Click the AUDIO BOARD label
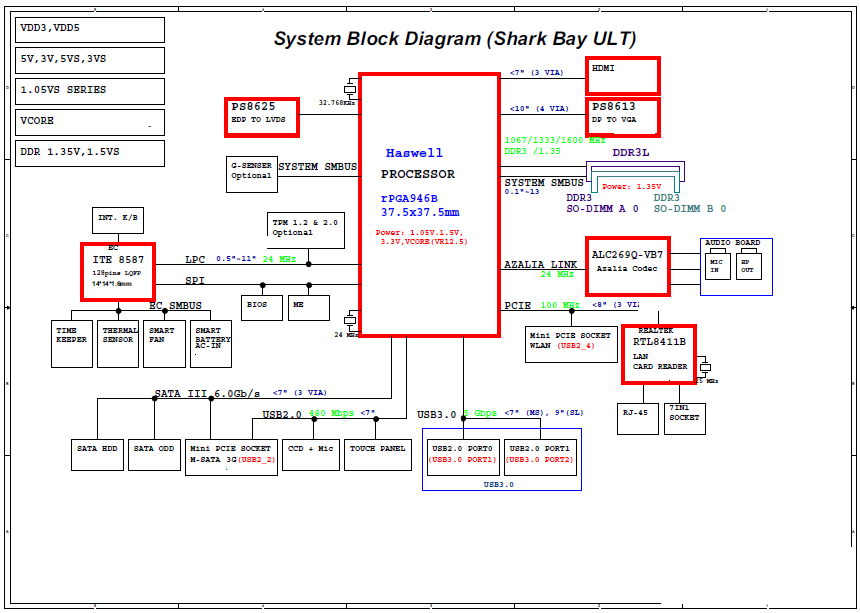The width and height of the screenshot is (860, 613). (x=733, y=242)
